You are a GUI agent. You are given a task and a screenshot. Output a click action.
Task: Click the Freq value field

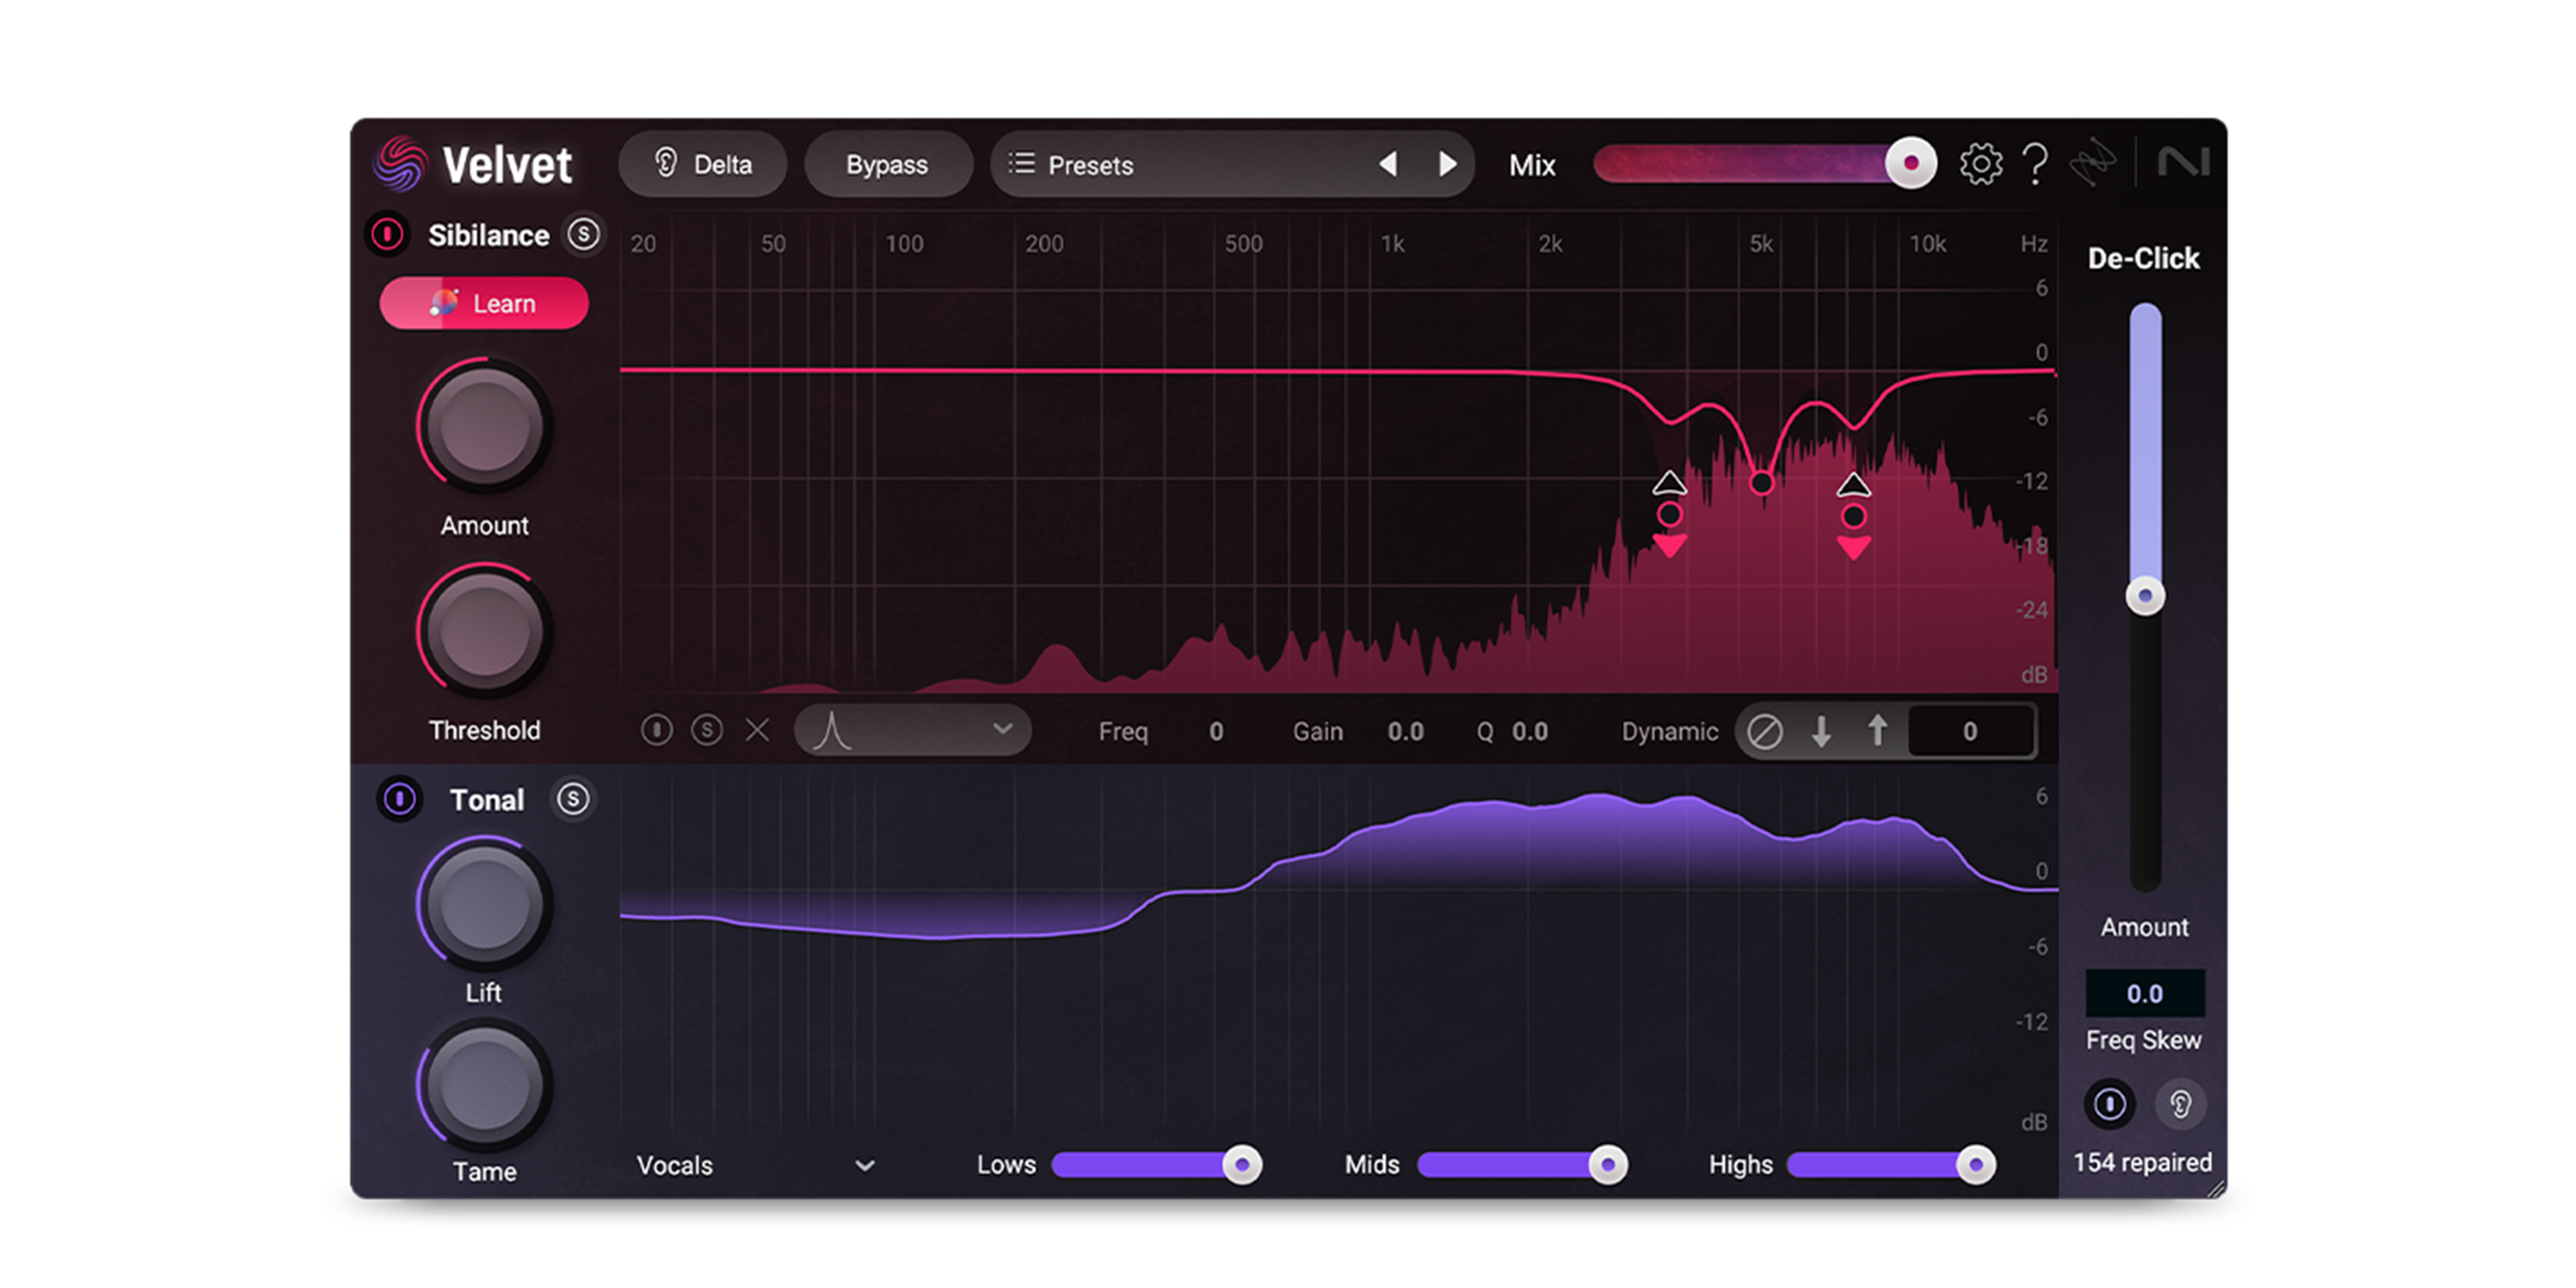click(x=1216, y=732)
